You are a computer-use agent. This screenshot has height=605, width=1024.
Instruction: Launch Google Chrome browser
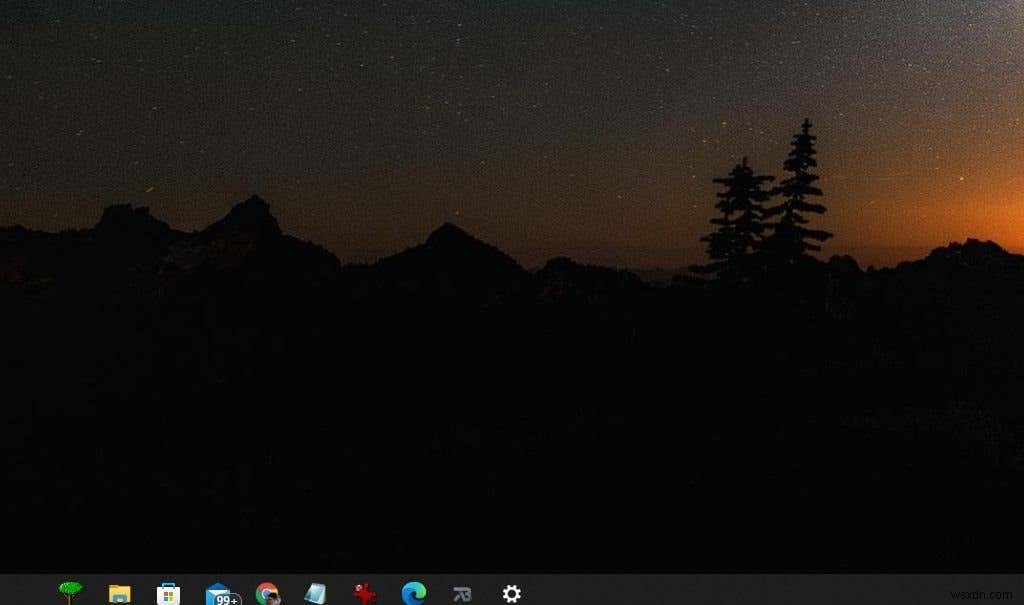click(267, 592)
